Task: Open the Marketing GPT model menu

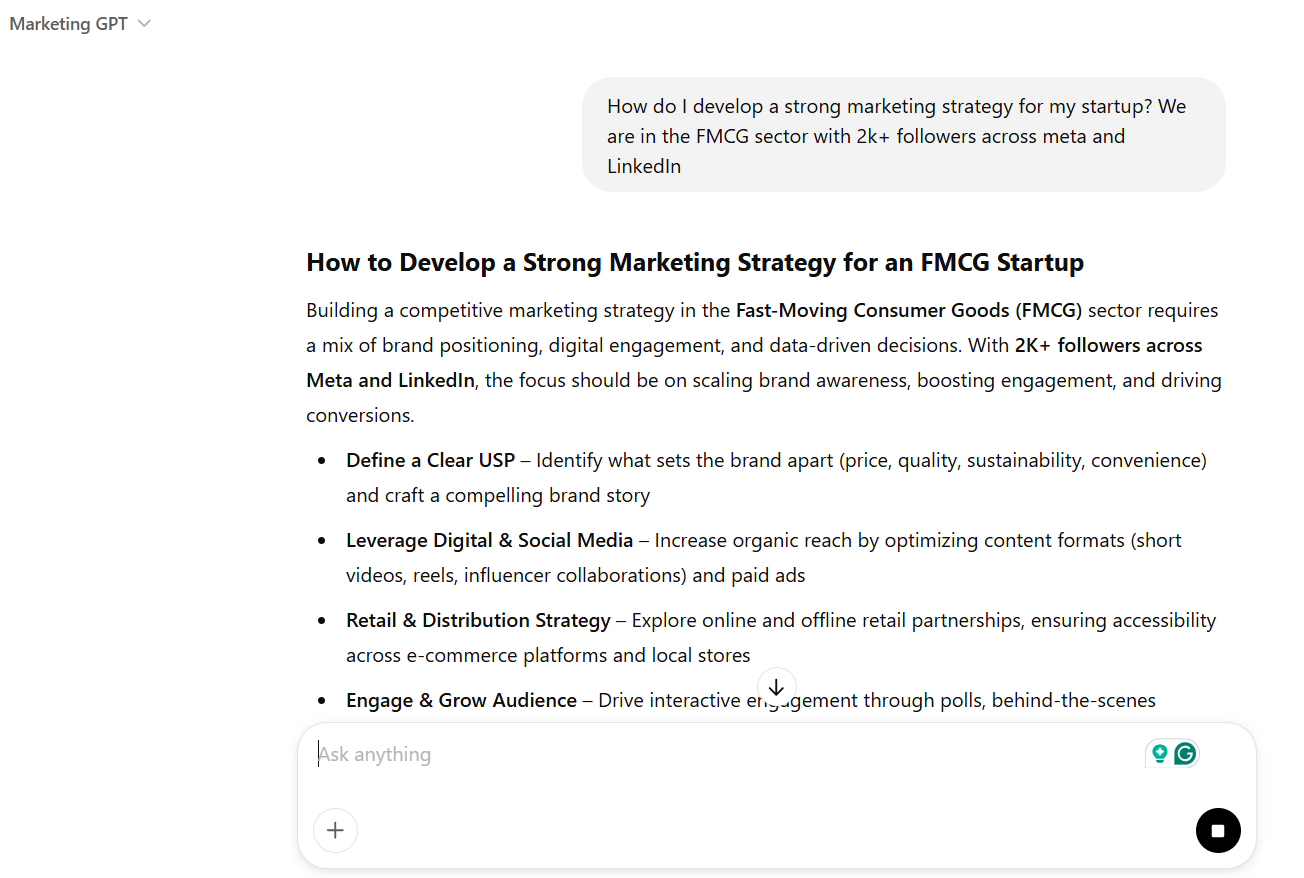Action: tap(69, 24)
